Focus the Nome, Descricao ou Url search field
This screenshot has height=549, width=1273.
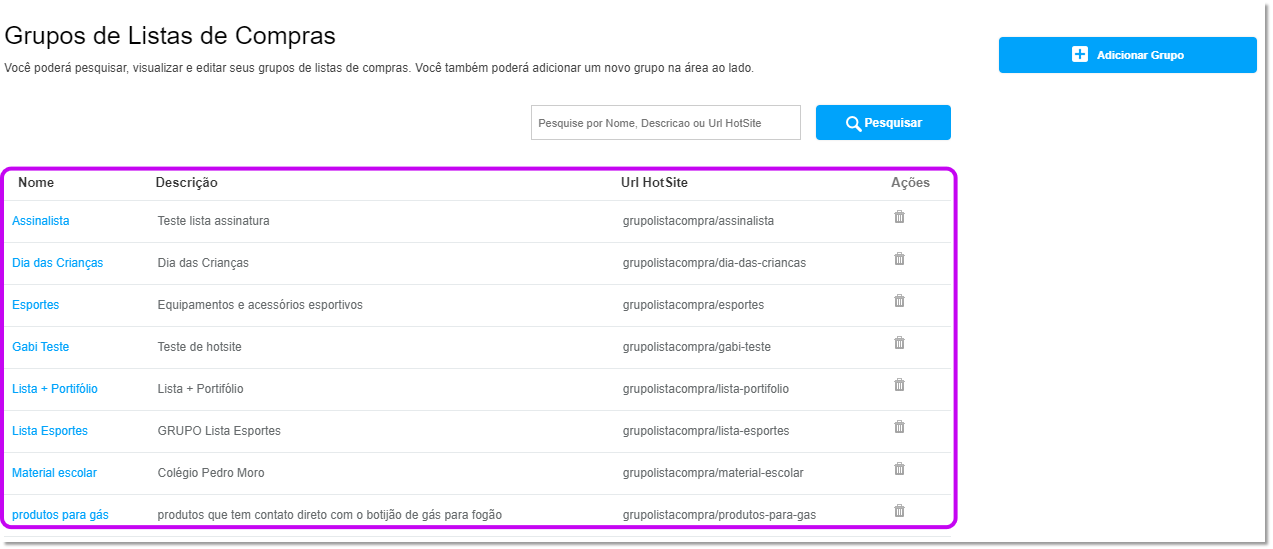[x=666, y=123]
